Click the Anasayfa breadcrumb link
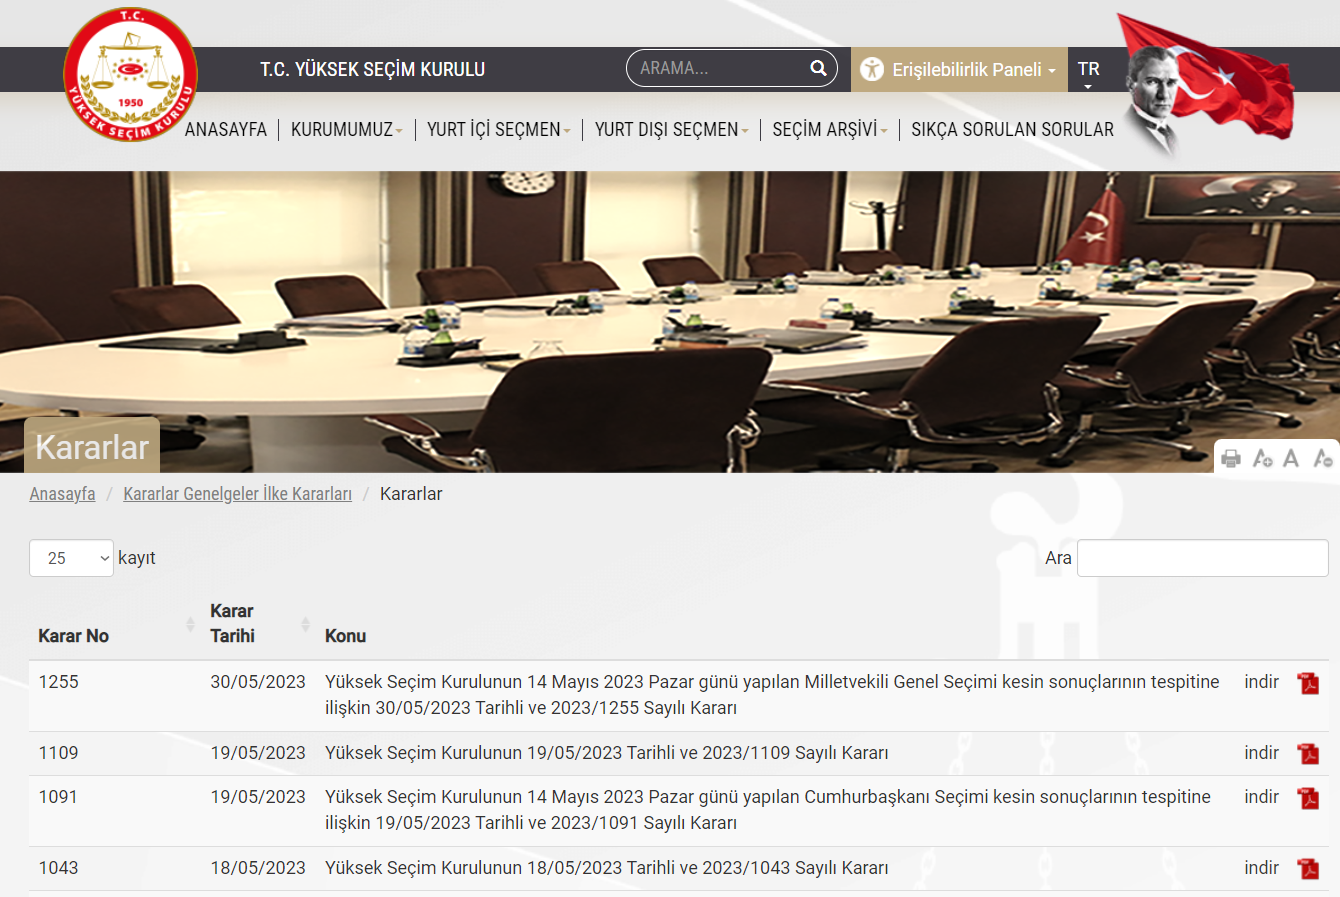The image size is (1340, 897). click(x=62, y=494)
